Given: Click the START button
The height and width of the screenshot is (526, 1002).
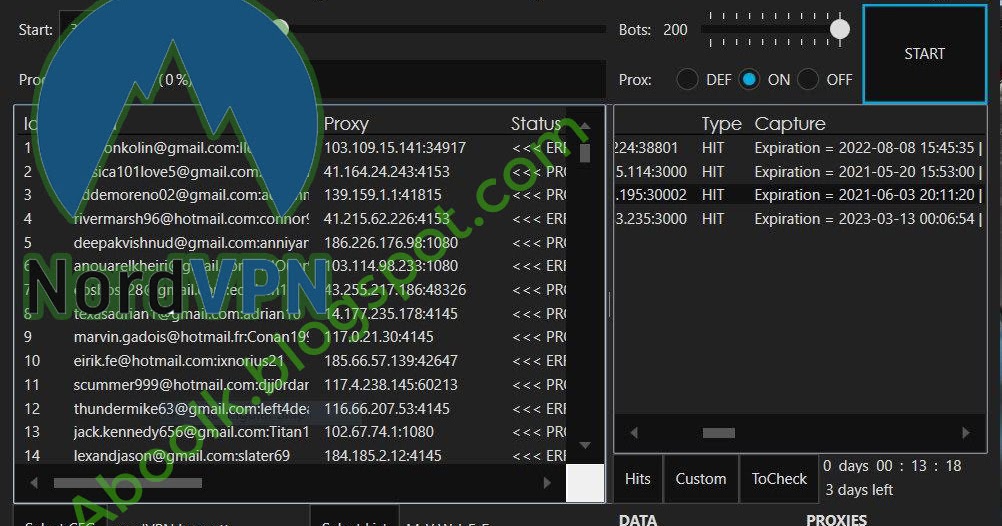Looking at the screenshot, I should click(924, 54).
